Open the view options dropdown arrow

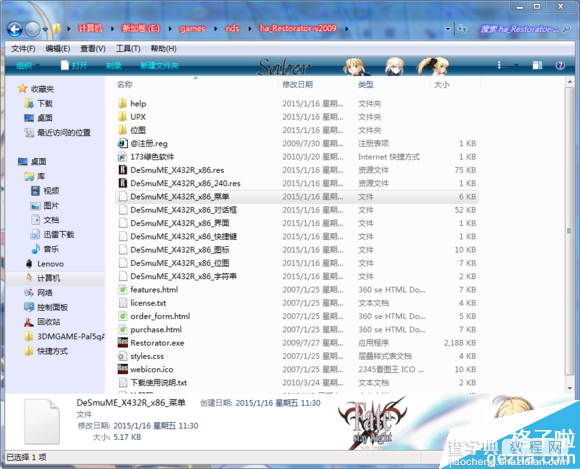pyautogui.click(x=516, y=65)
